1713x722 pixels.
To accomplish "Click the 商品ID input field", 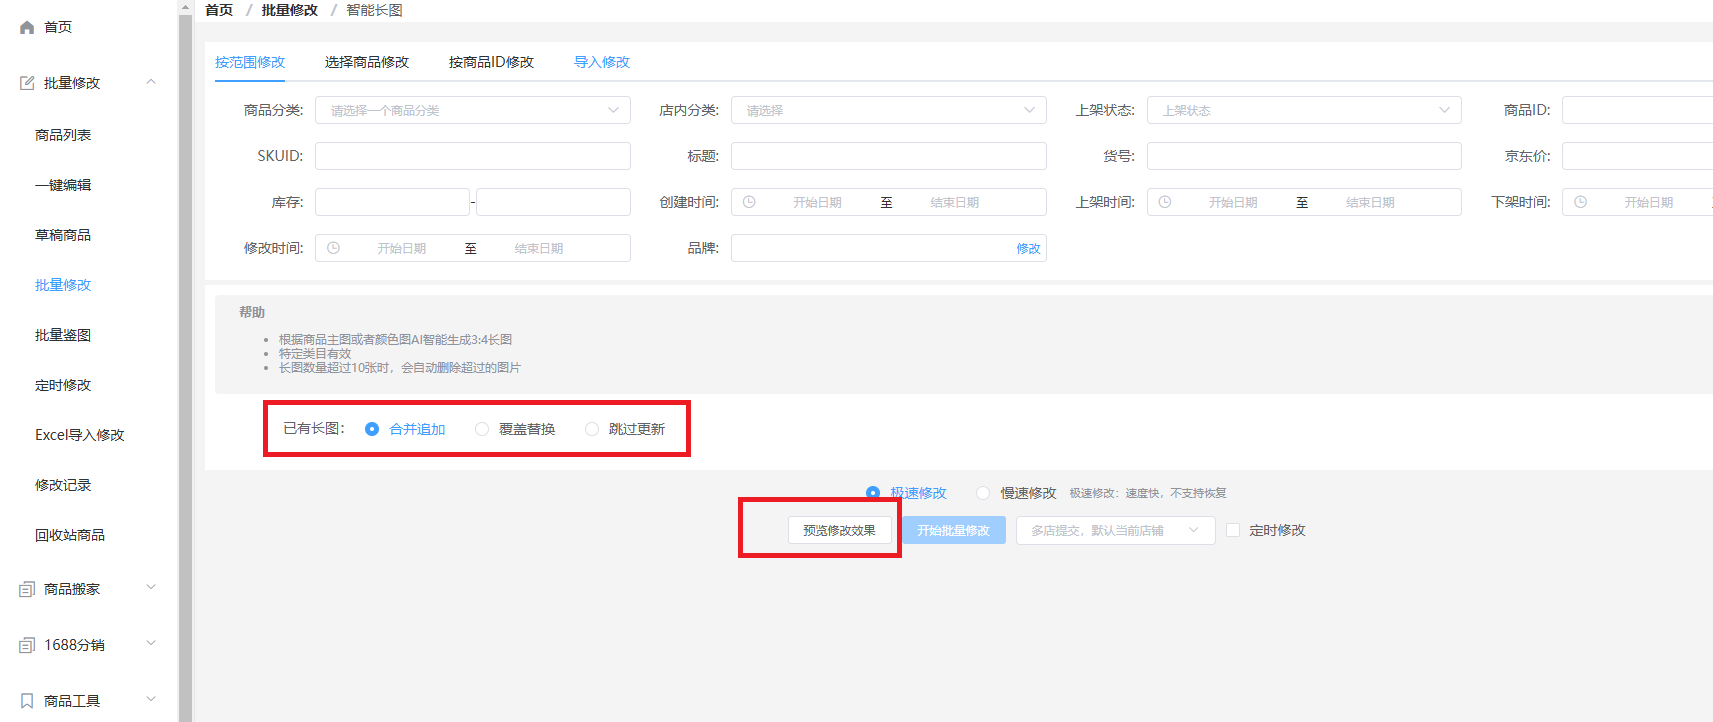I will click(1637, 110).
